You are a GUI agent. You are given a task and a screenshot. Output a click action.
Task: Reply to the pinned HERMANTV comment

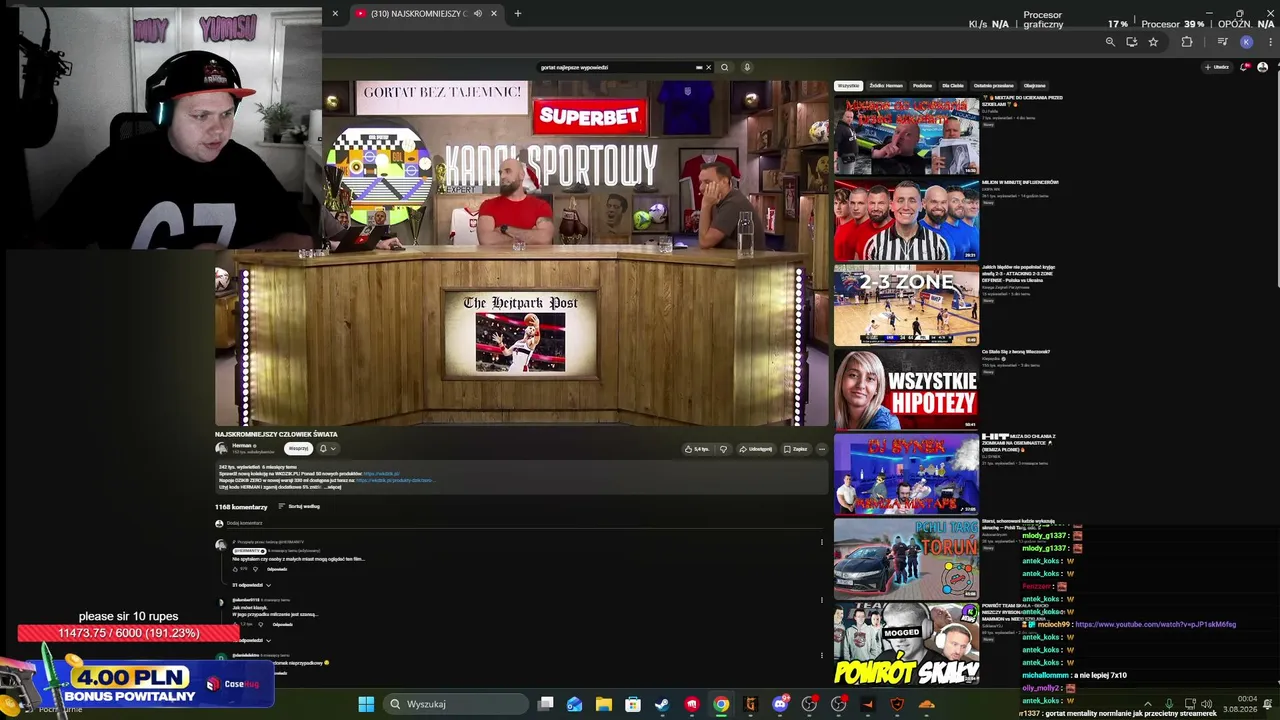click(277, 569)
